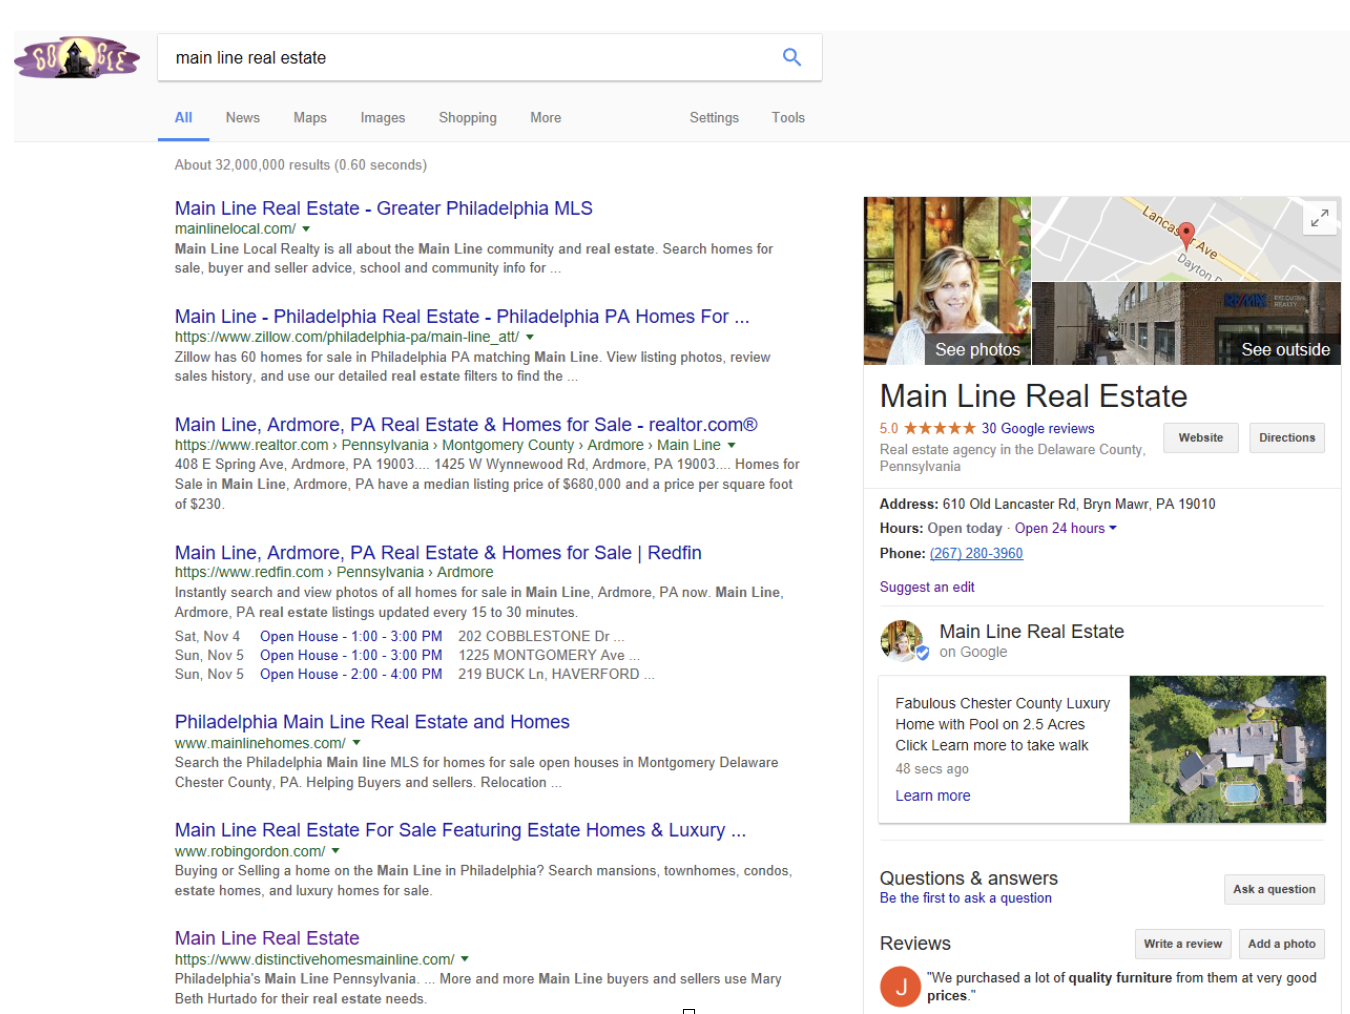Open Philadelphia Main Line Real Estate and Homes
The width and height of the screenshot is (1350, 1014).
pos(372,721)
